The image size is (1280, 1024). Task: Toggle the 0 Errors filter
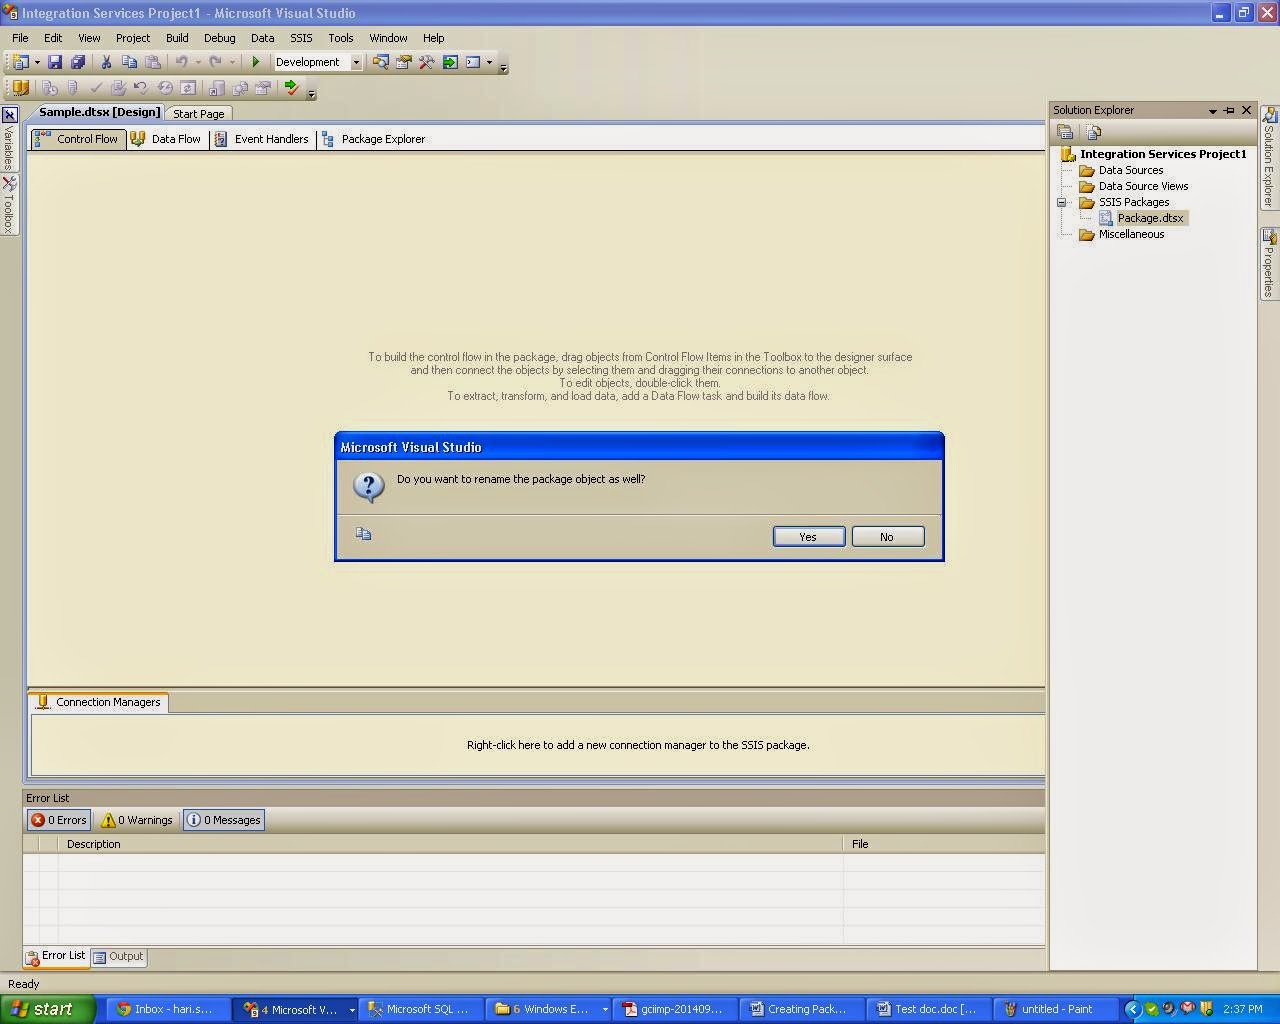click(x=59, y=820)
